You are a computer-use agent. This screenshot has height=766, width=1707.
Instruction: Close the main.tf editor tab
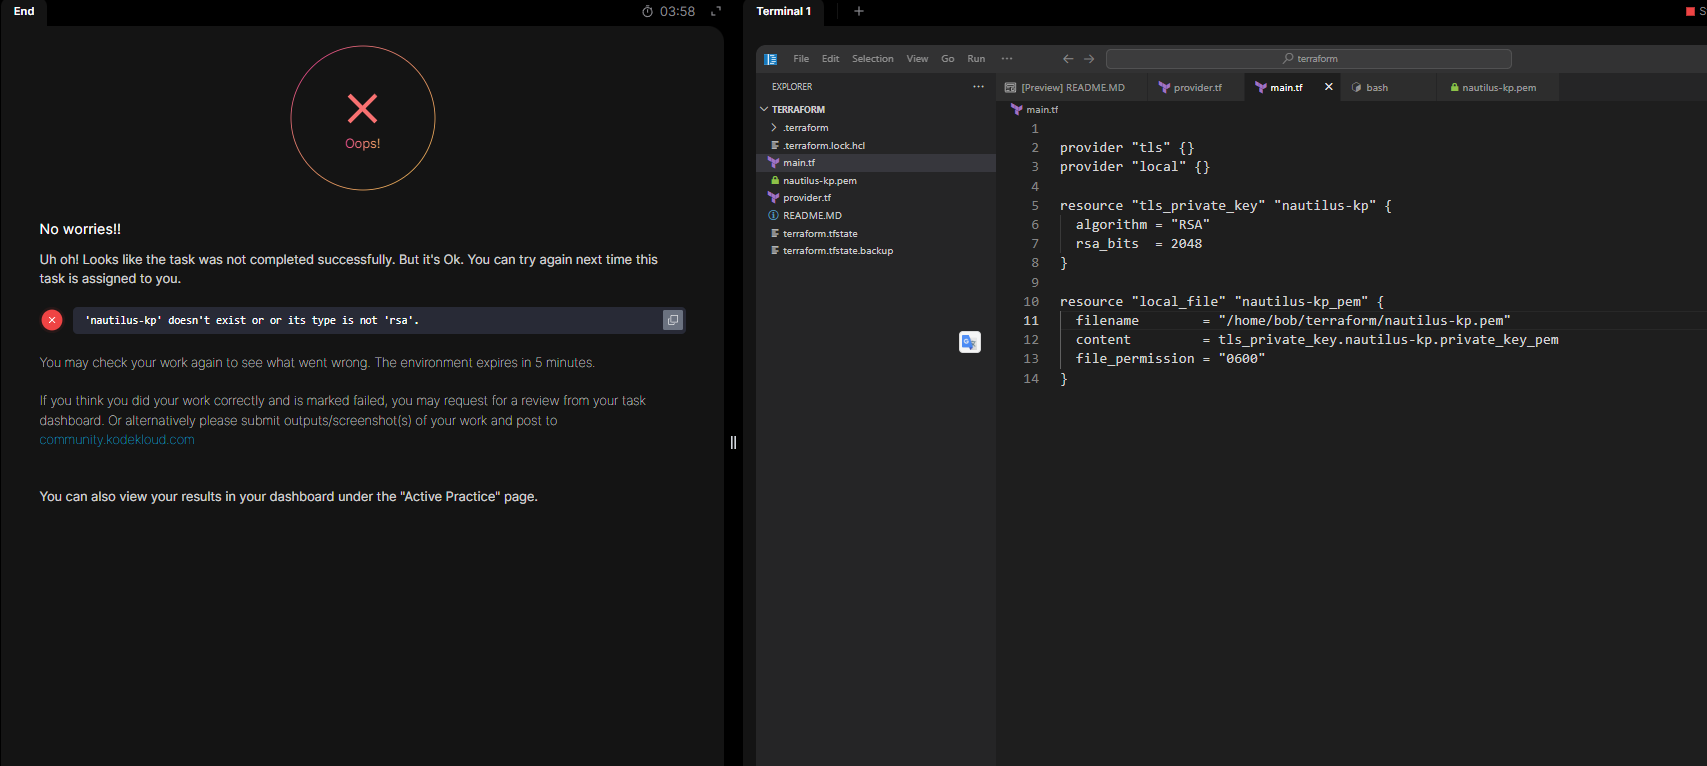pos(1328,87)
